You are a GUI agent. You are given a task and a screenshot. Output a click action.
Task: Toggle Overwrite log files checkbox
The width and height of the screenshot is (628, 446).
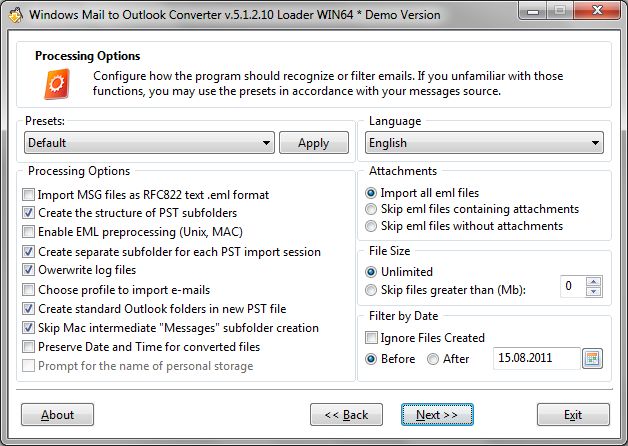click(x=29, y=271)
